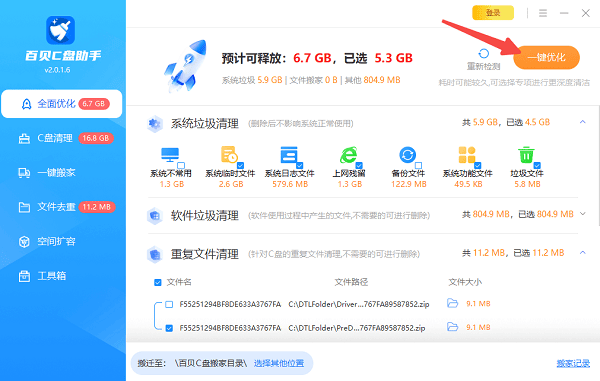Click the 百贝C盘助手 app logo
Image resolution: width=600 pixels, height=381 pixels.
[x=60, y=30]
